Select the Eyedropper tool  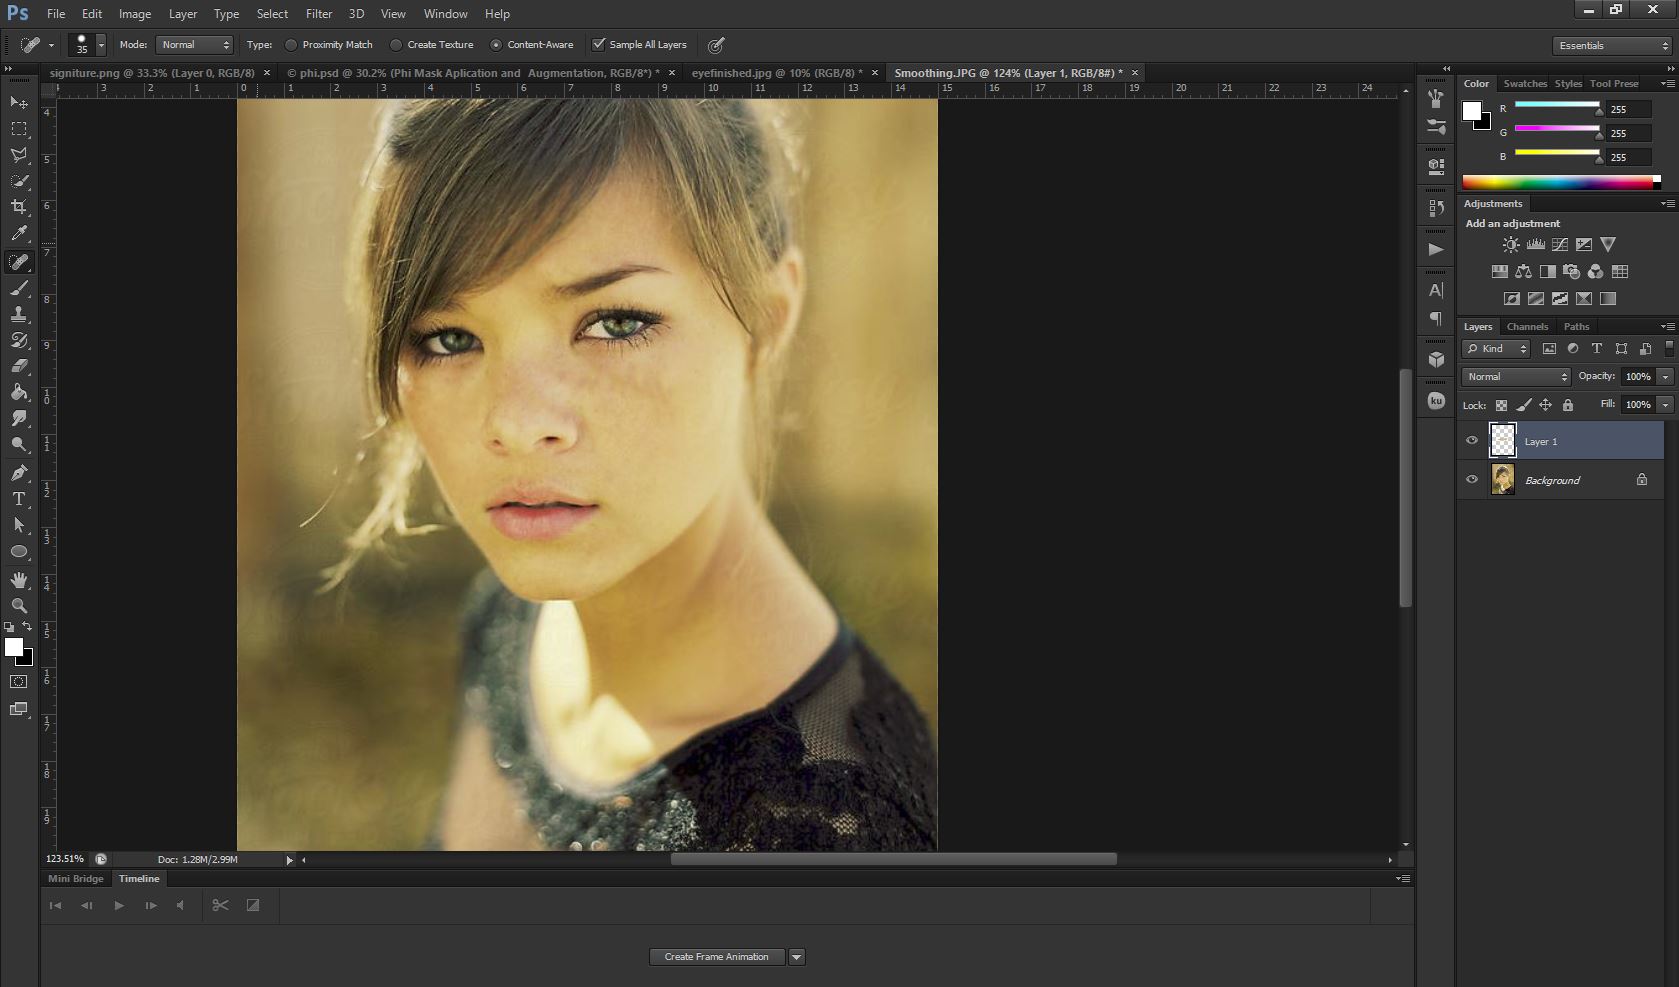click(19, 233)
